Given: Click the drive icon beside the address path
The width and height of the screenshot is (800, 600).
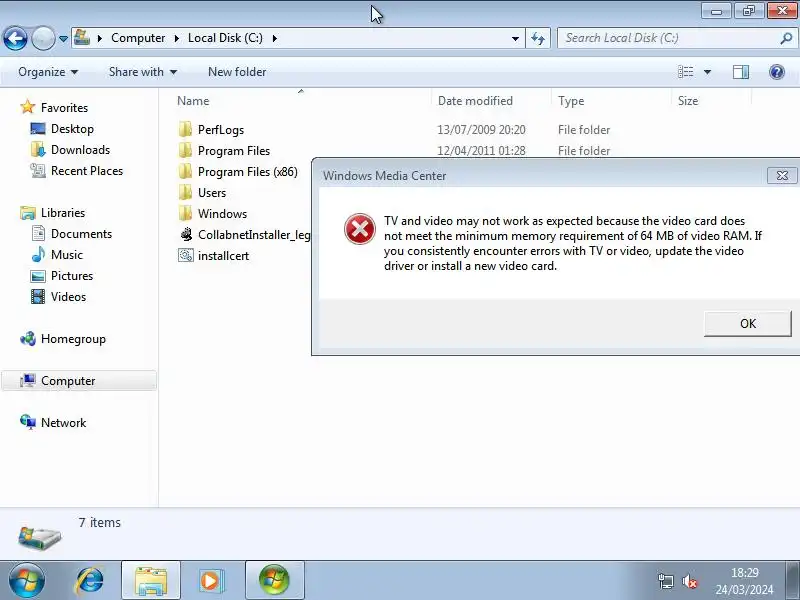Looking at the screenshot, I should click(82, 38).
